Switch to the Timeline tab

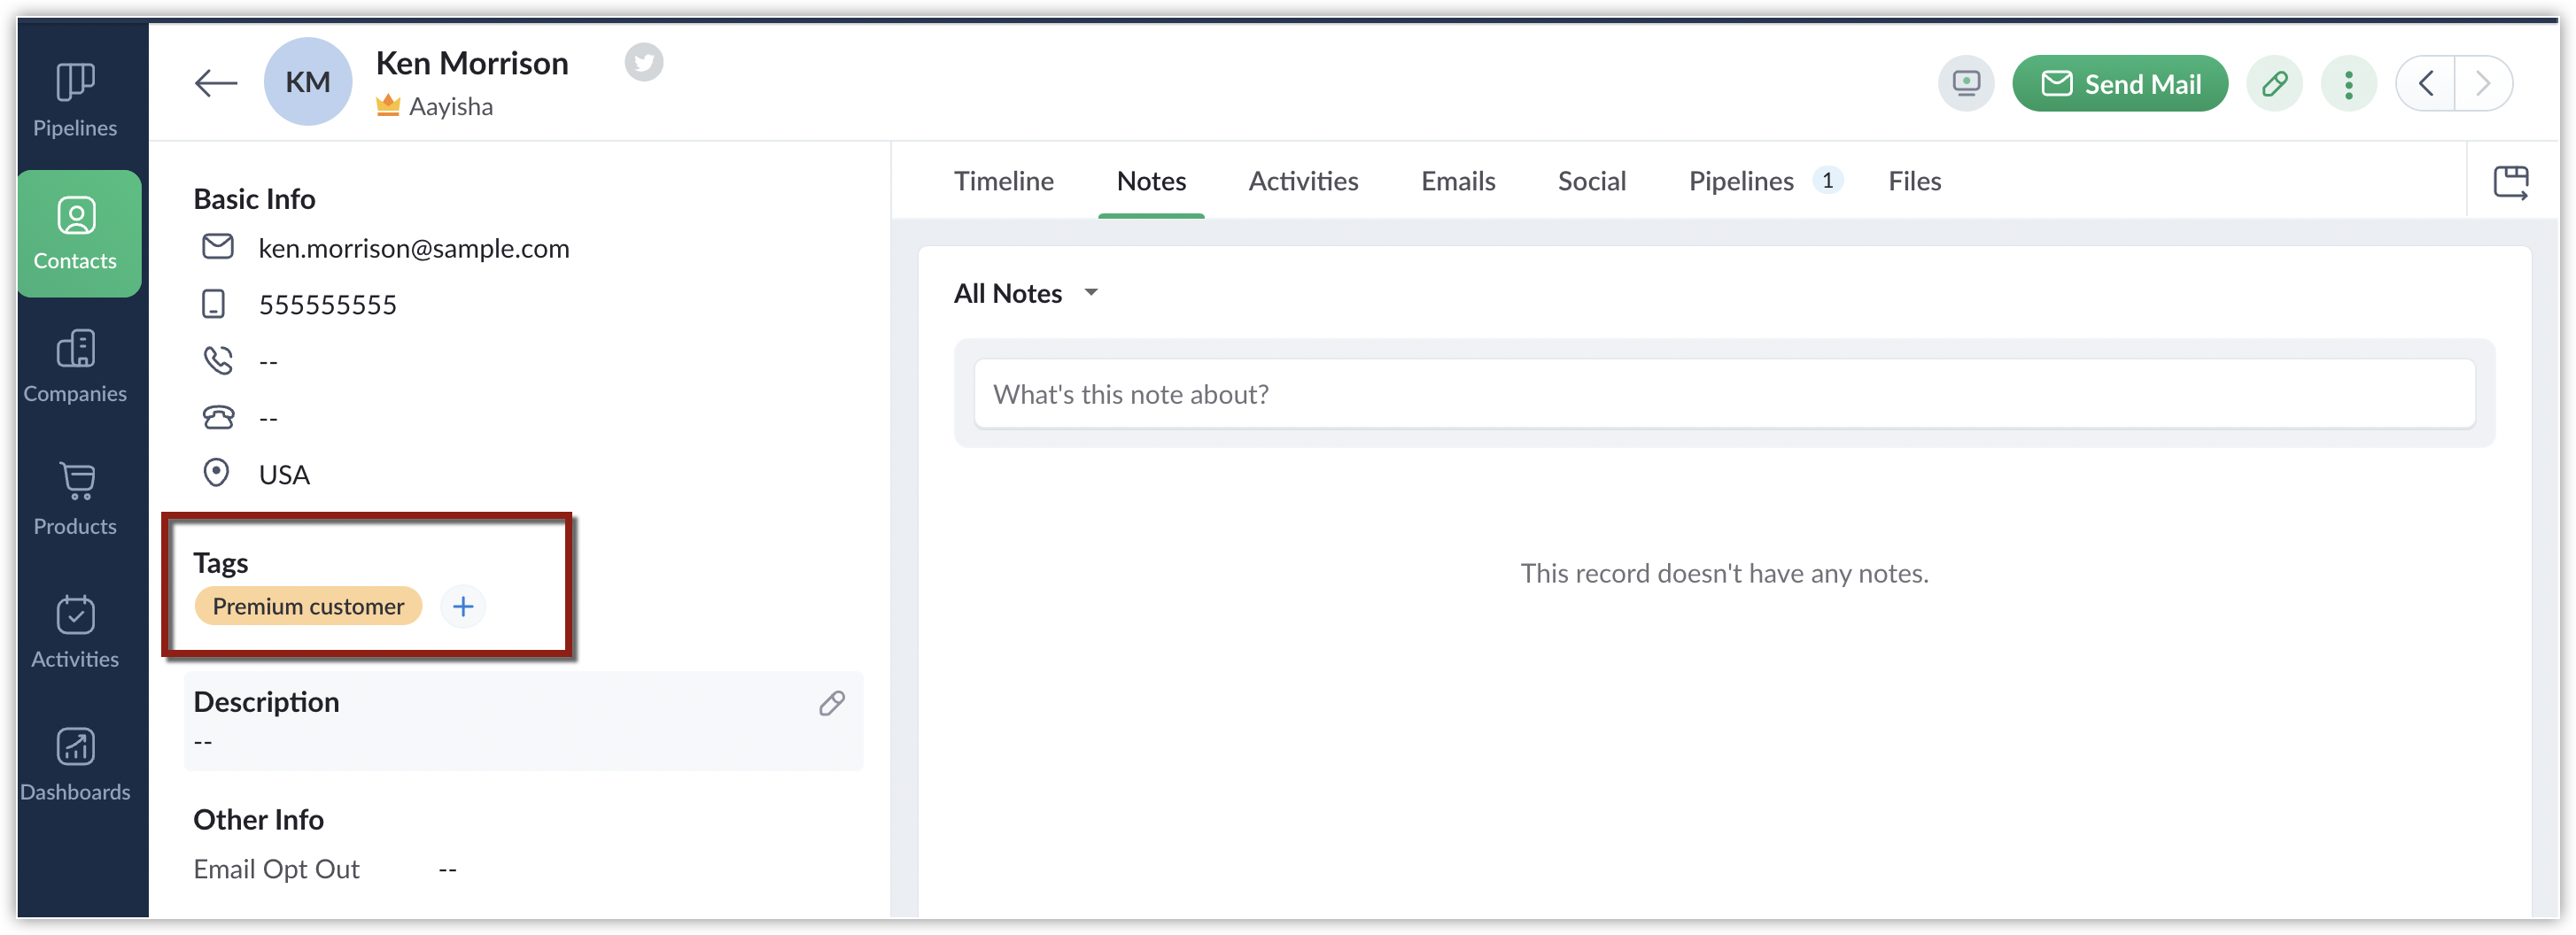pos(1003,181)
